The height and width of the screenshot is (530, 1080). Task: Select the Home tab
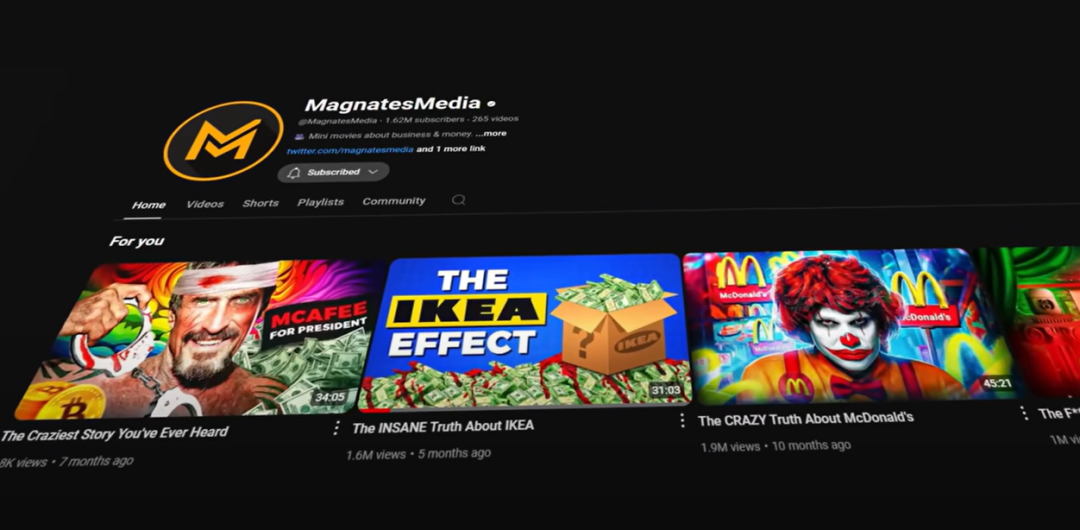coord(149,205)
